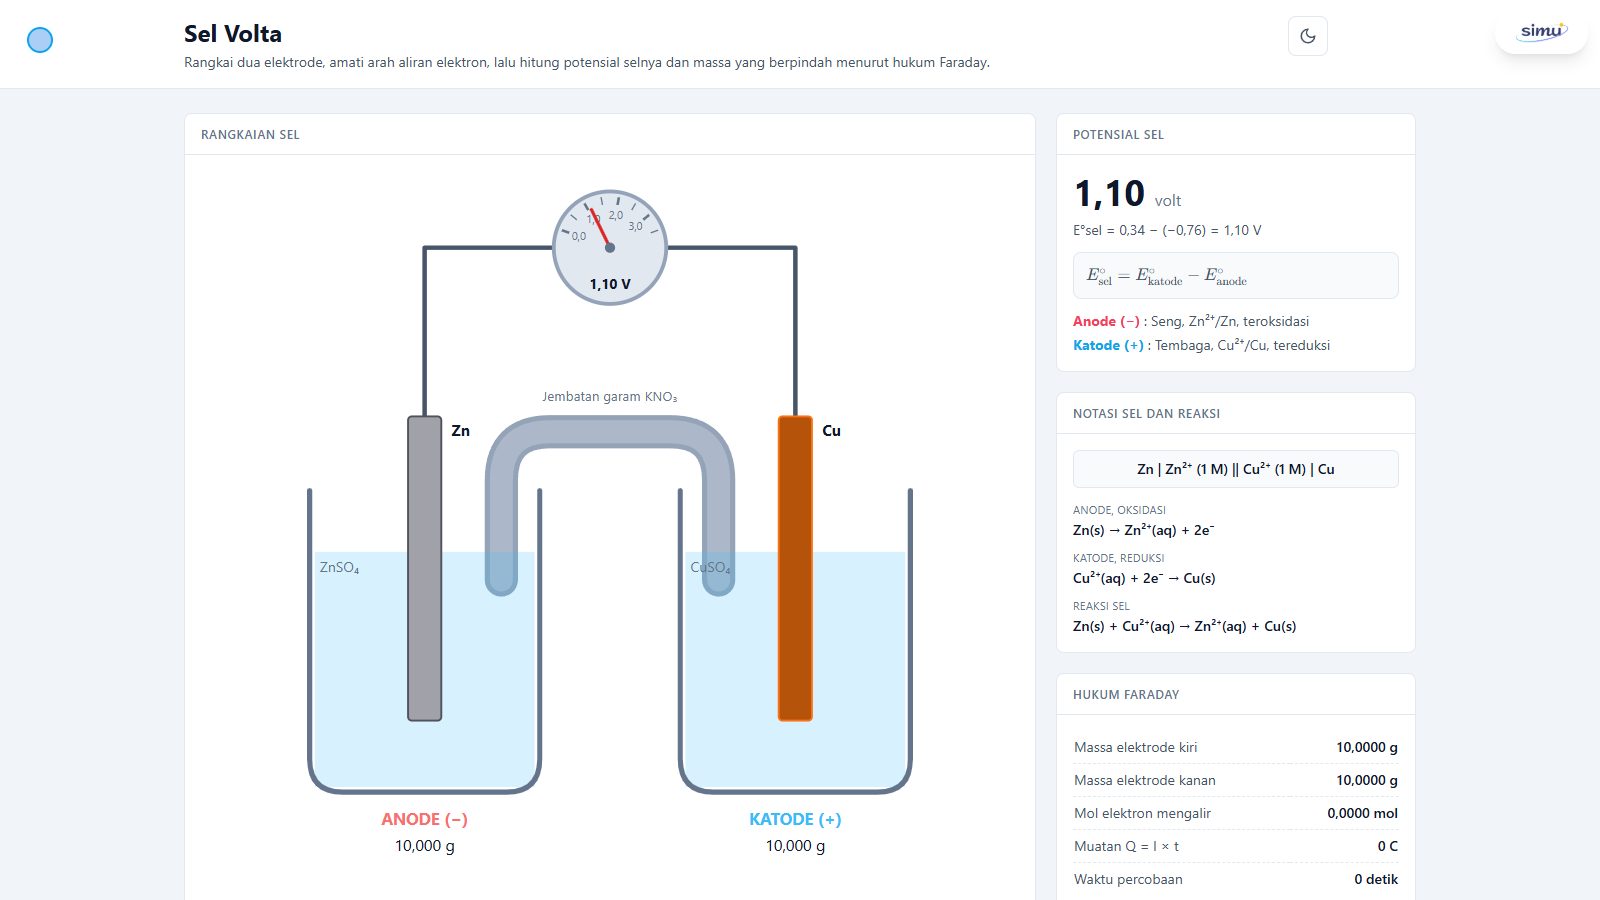Click the "Waktu percobaan" value 0 detik
The image size is (1600, 900).
1376,879
